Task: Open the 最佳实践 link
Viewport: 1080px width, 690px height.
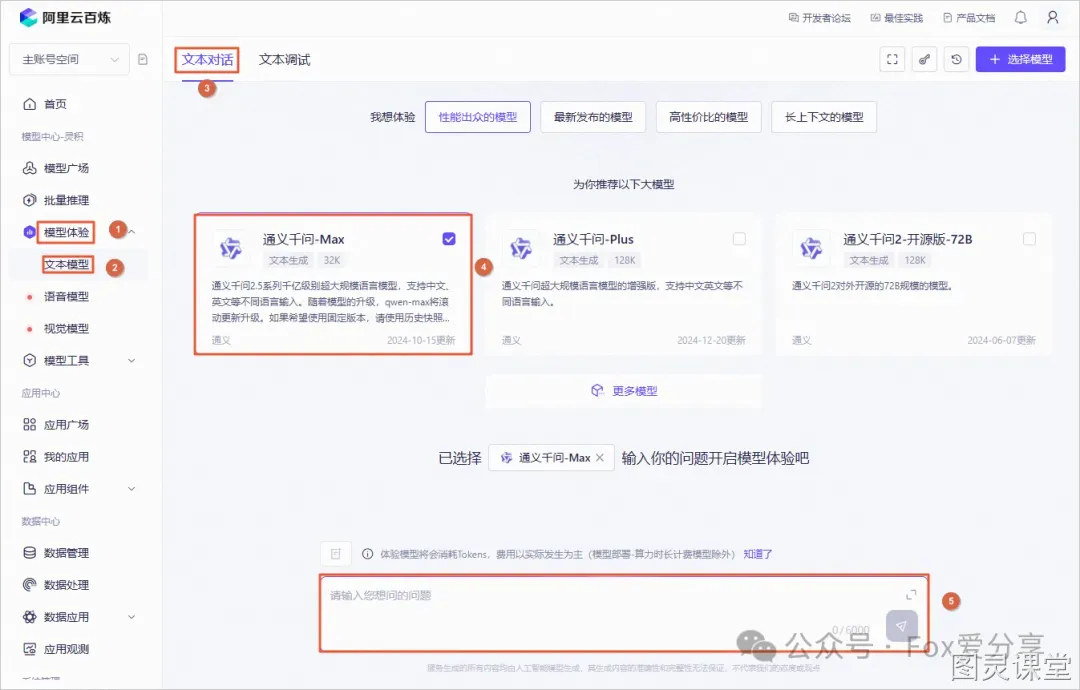Action: (897, 18)
